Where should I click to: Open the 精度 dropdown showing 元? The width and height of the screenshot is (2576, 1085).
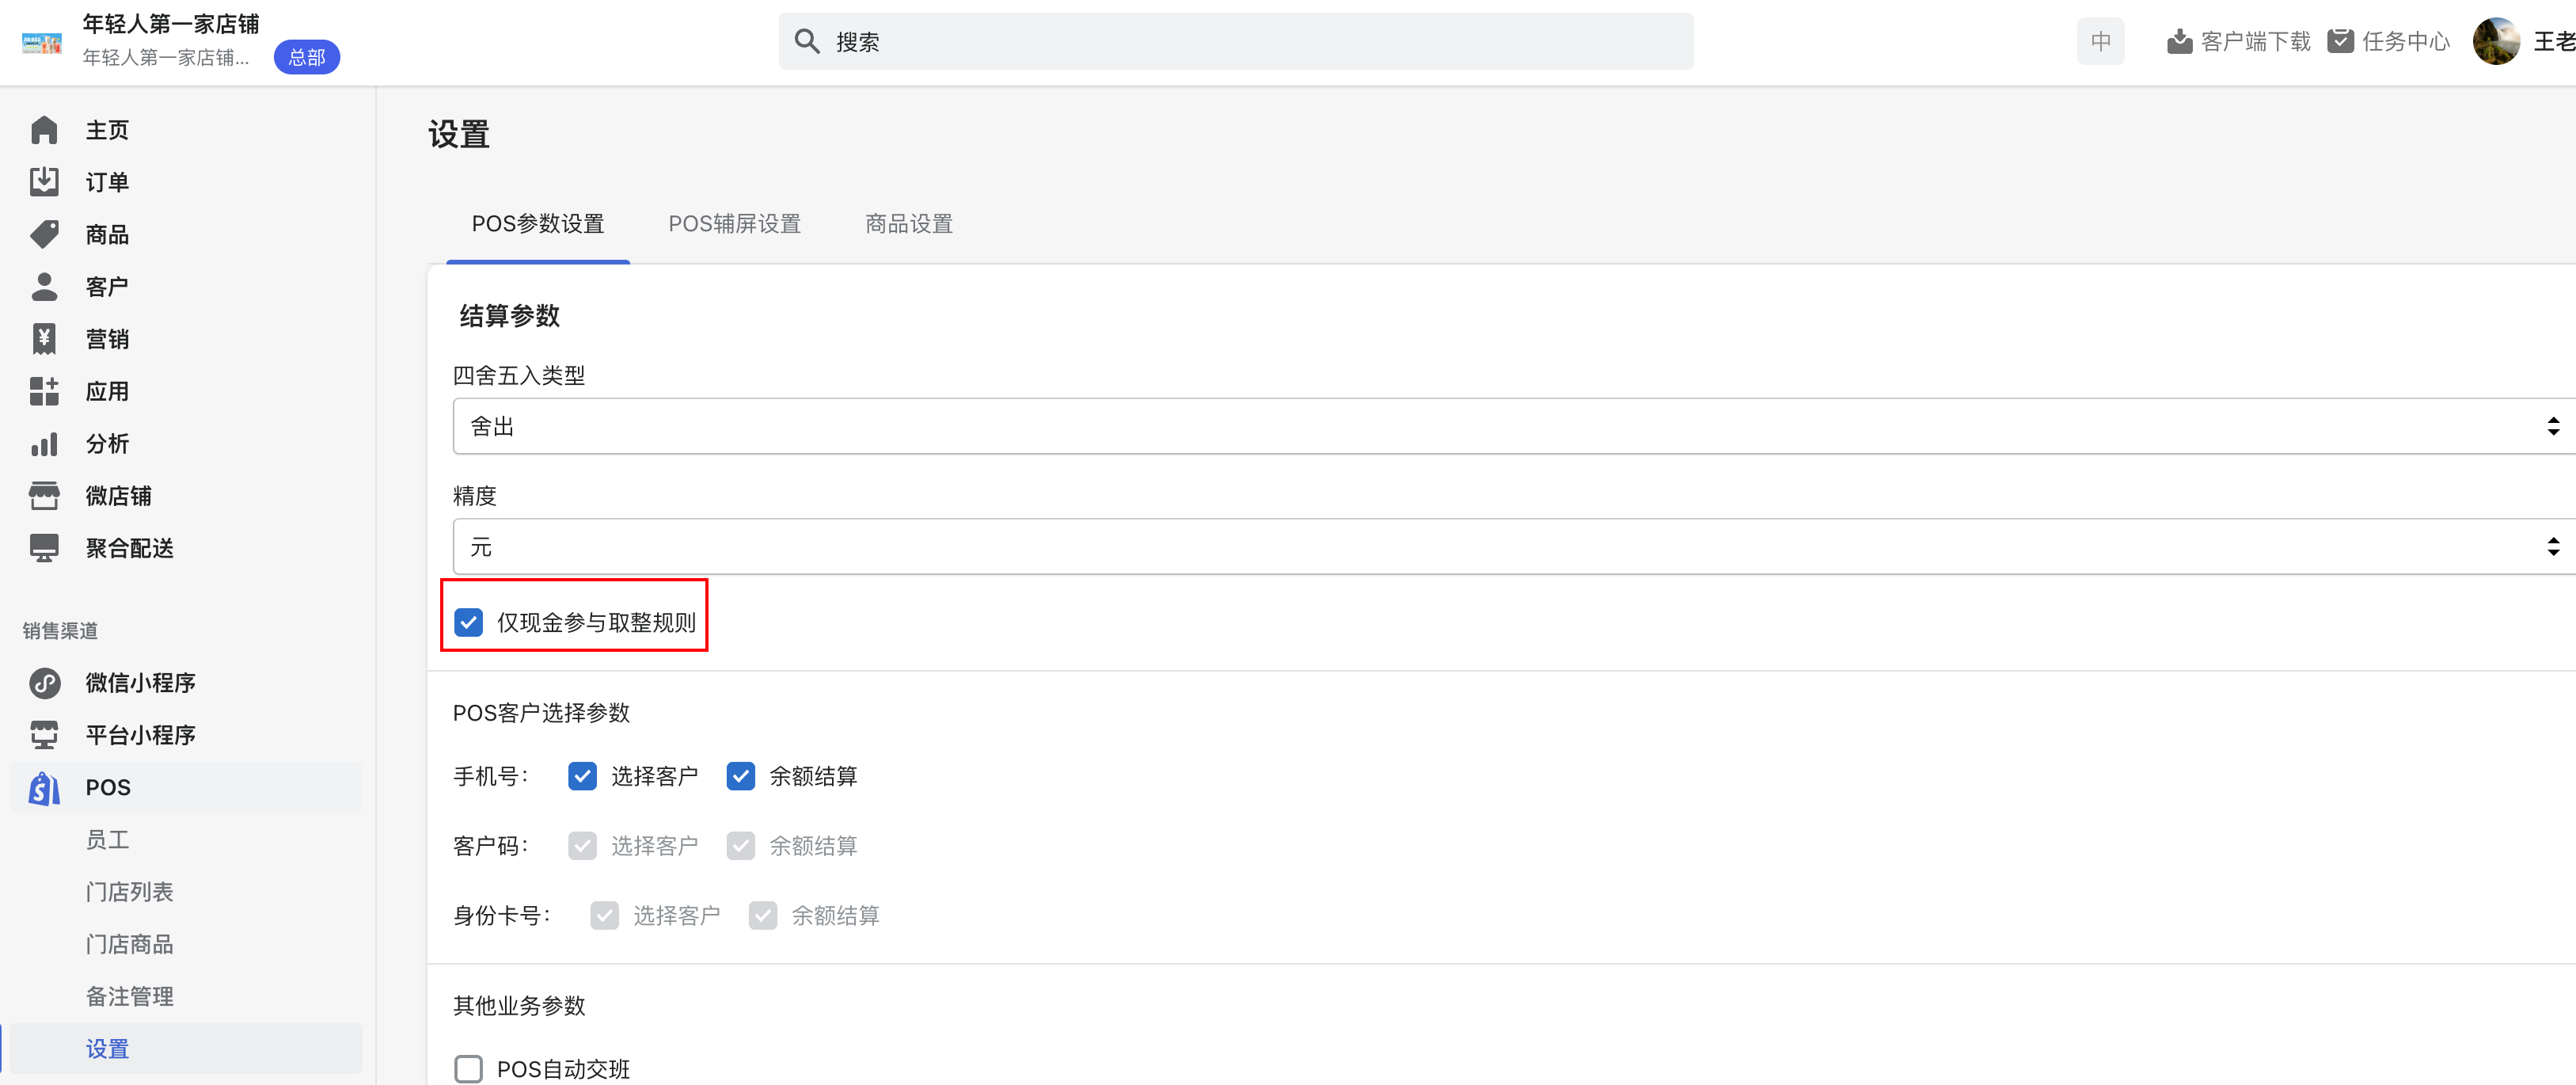1514,546
